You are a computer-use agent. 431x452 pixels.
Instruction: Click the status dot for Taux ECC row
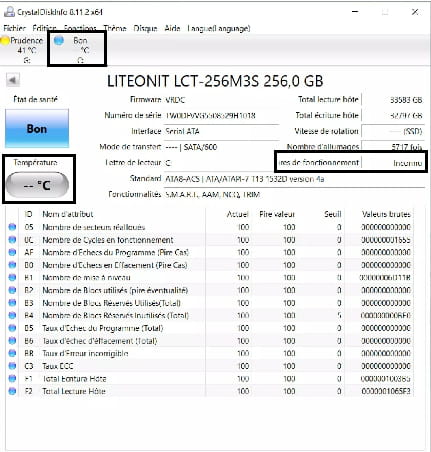click(12, 366)
